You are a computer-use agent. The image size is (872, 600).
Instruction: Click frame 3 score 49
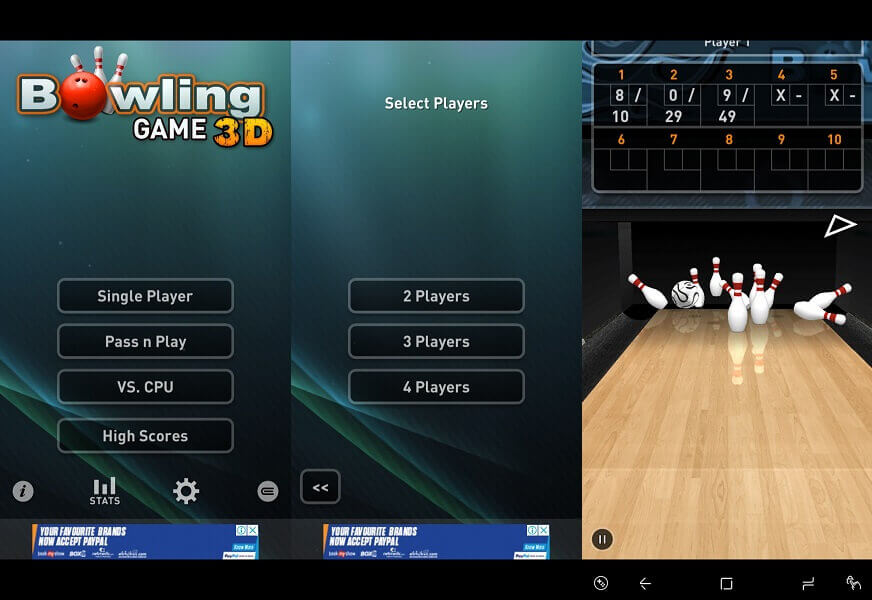(x=727, y=116)
